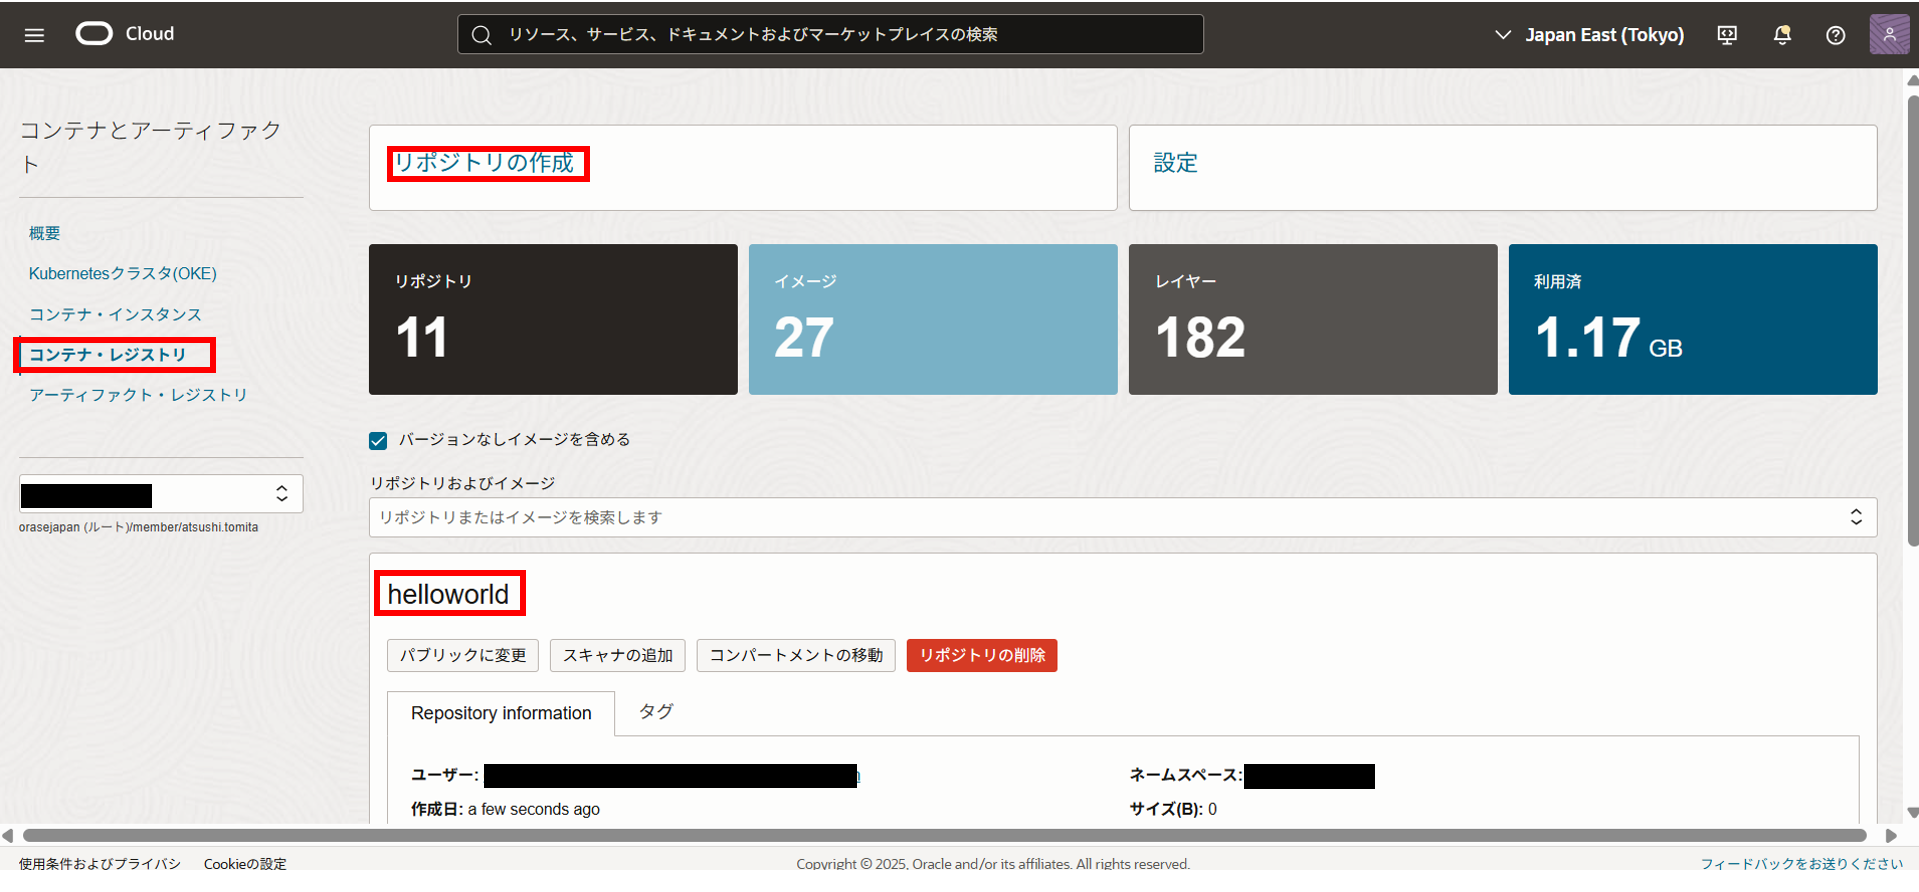1919x892 pixels.
Task: Click the horizontal scrollbar left arrow
Action: pos(8,835)
